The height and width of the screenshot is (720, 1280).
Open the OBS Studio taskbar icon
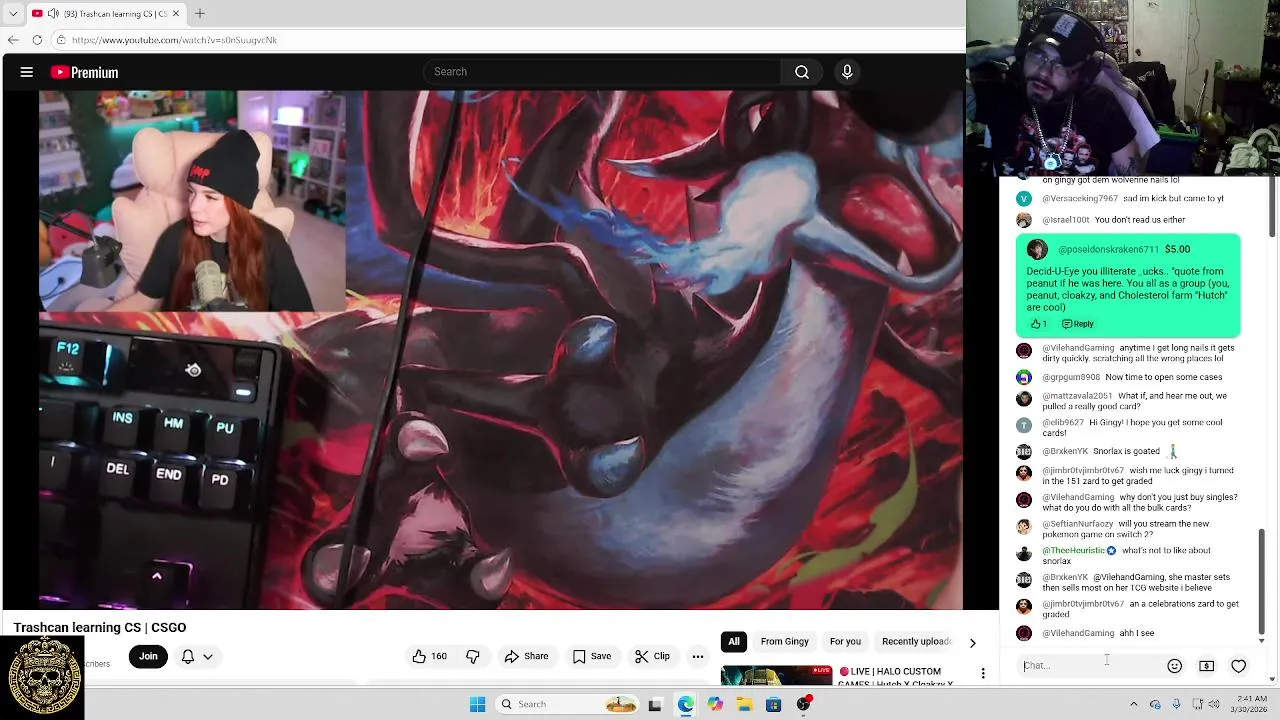tap(803, 705)
